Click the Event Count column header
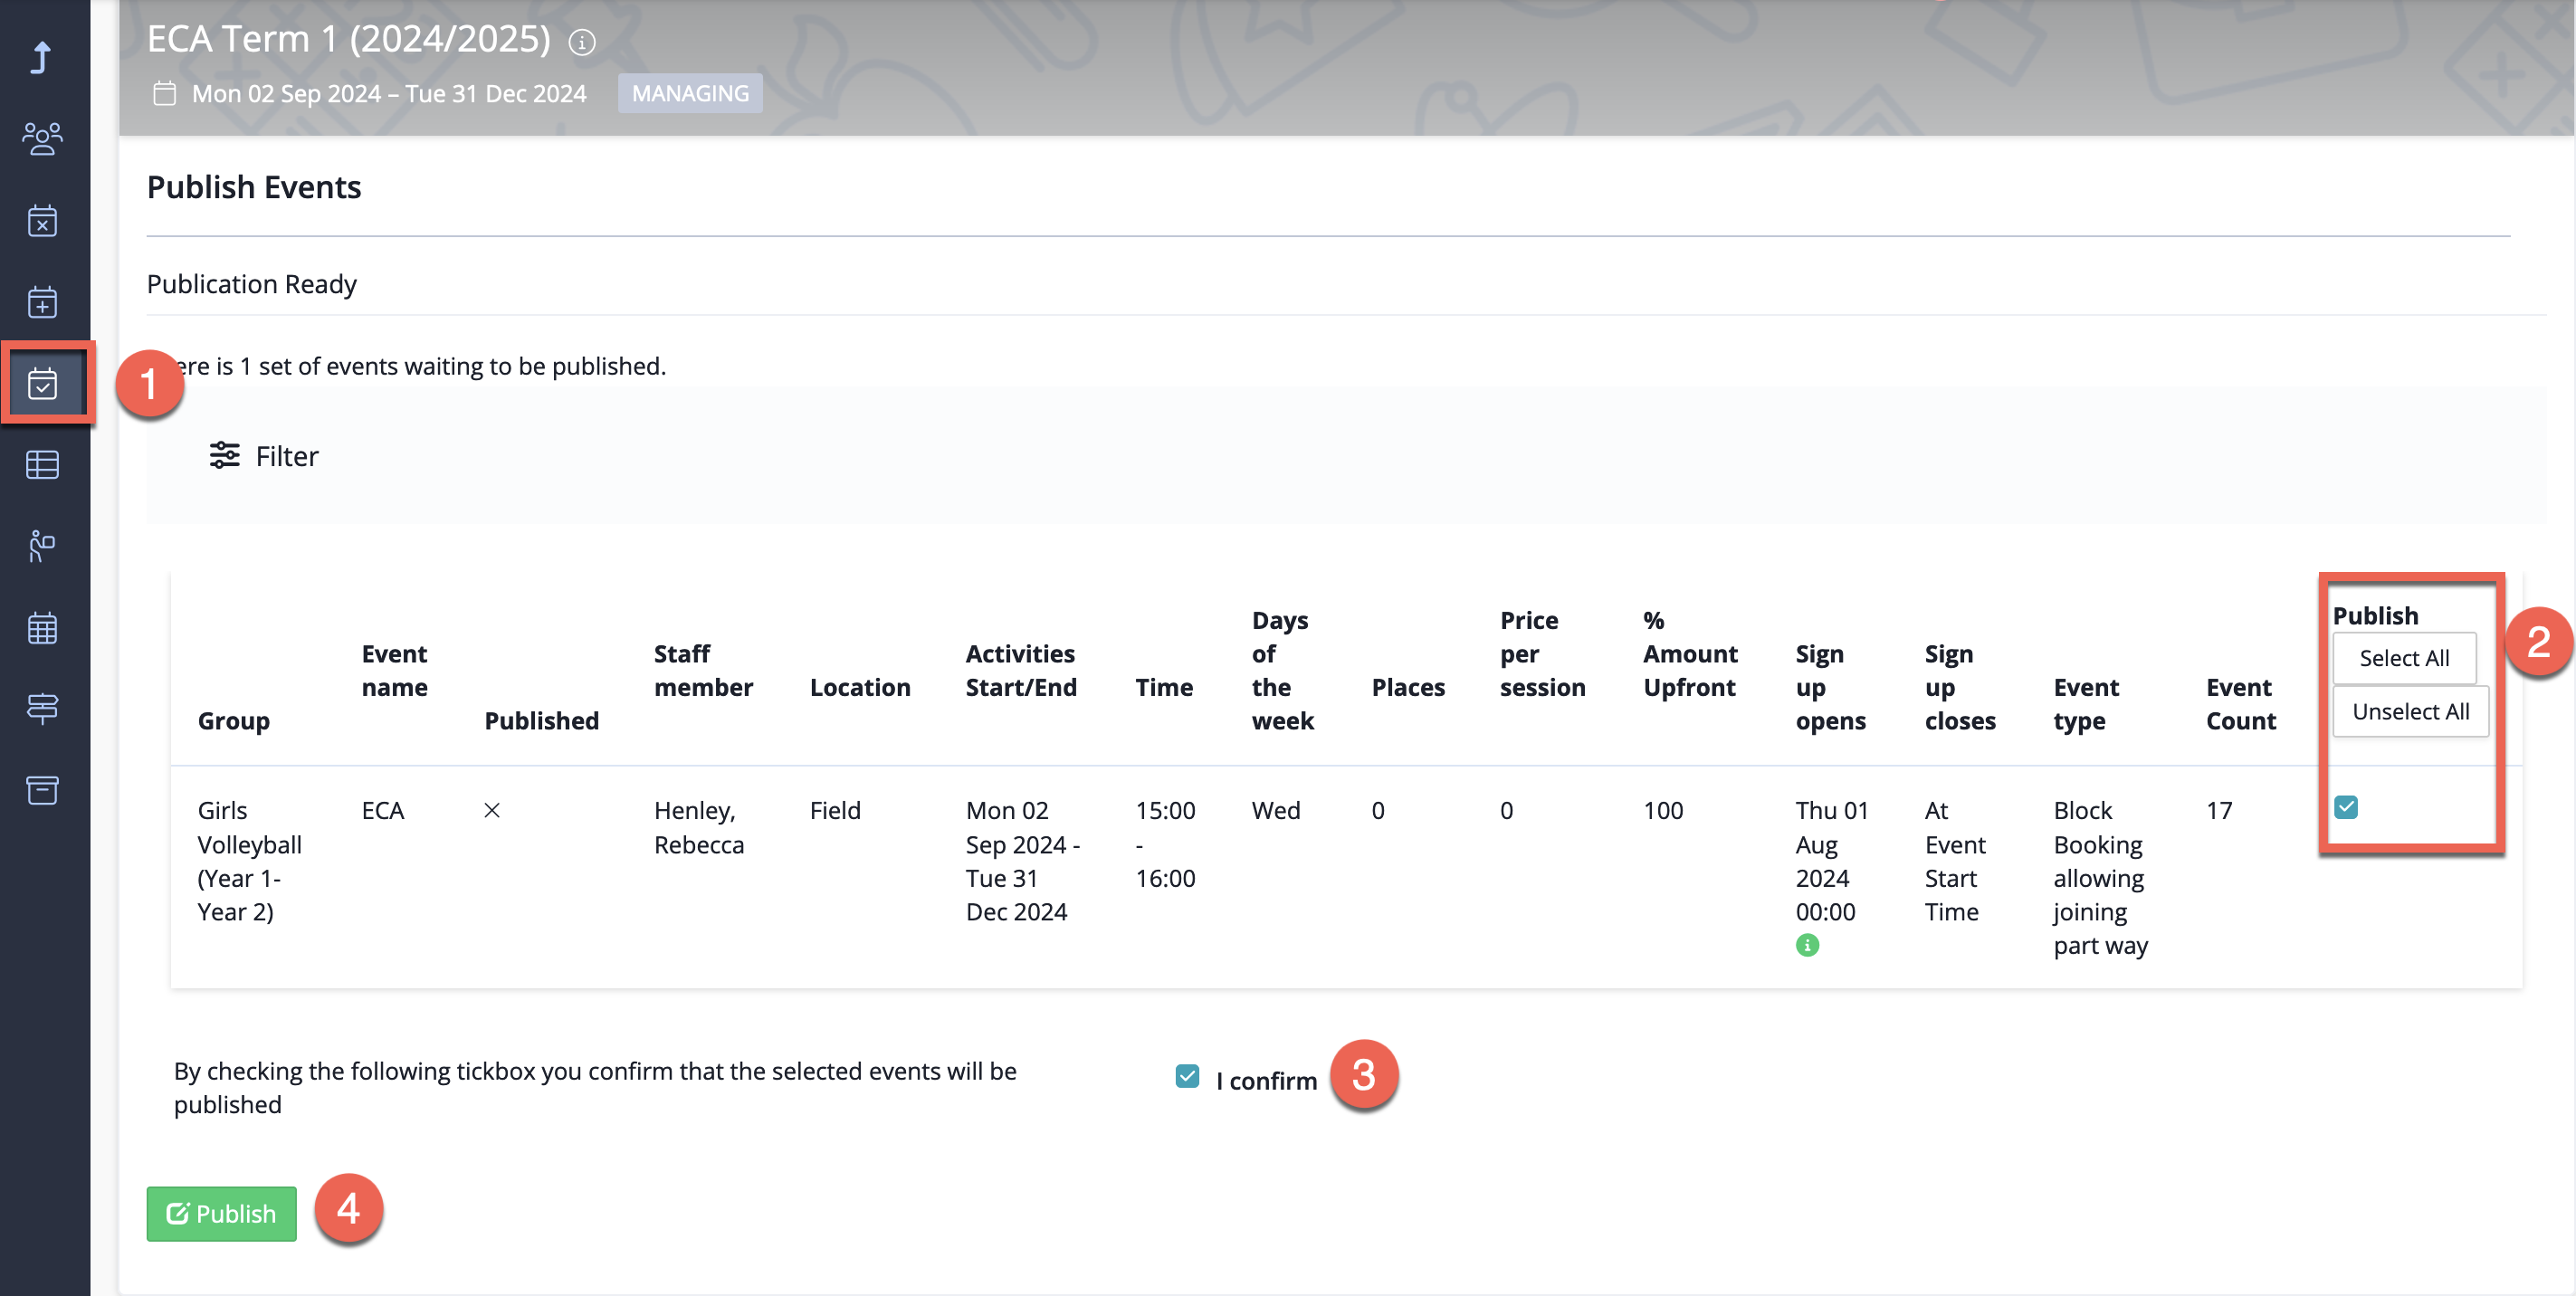The height and width of the screenshot is (1296, 2576). click(x=2240, y=704)
